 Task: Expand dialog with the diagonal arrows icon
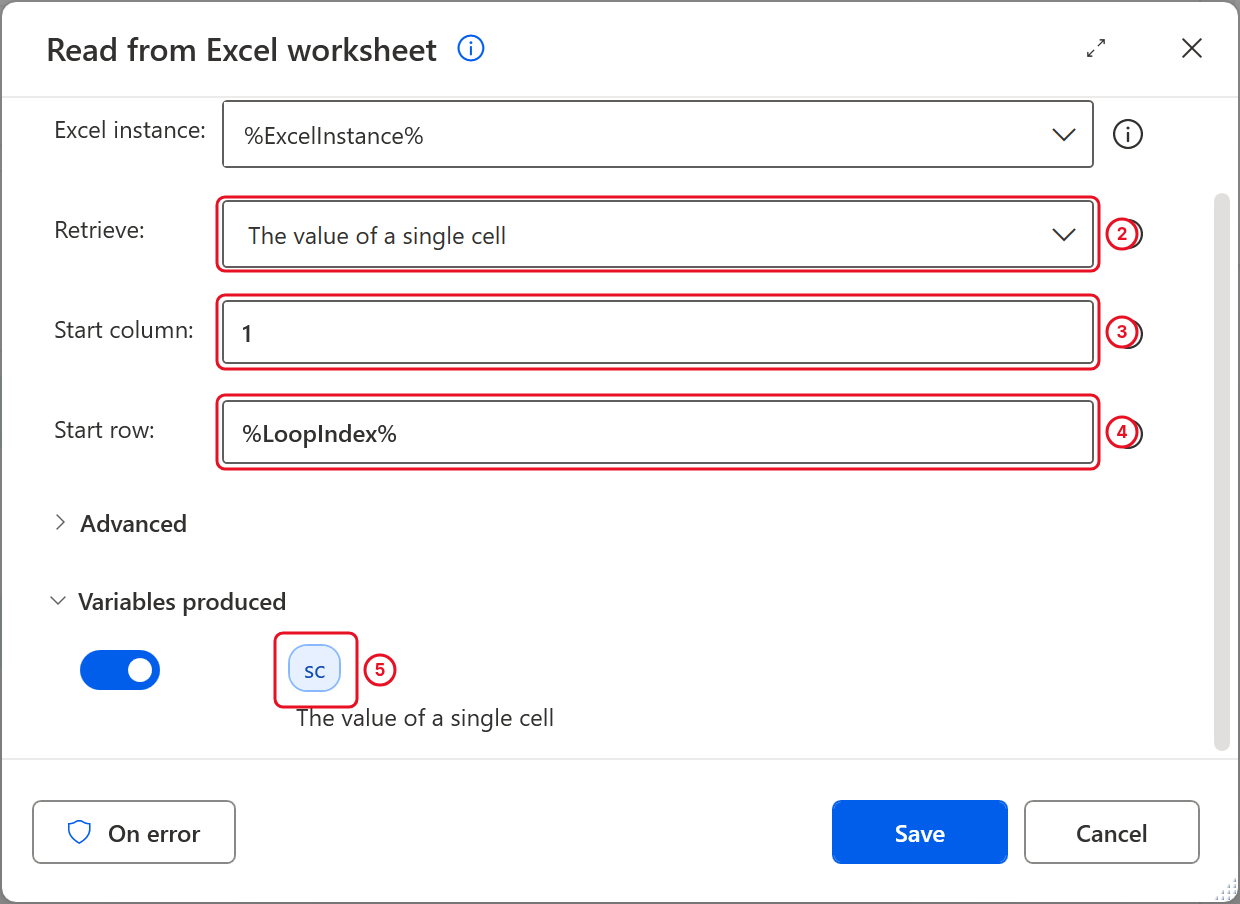click(x=1096, y=48)
